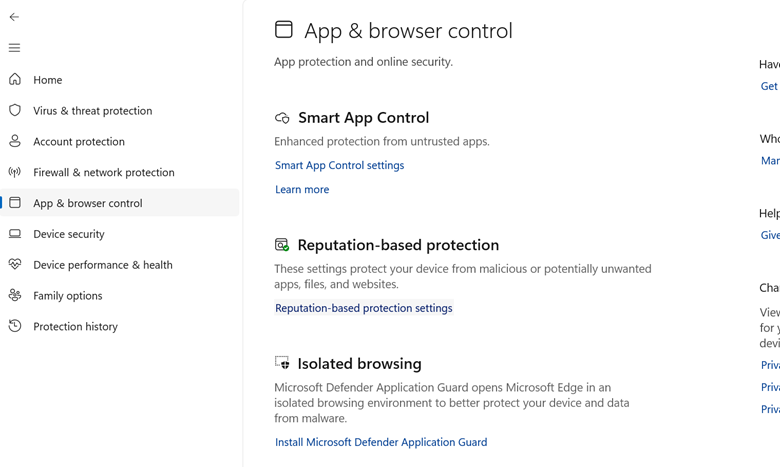Click the Isolated browsing heading
This screenshot has width=780, height=467.
pos(359,364)
